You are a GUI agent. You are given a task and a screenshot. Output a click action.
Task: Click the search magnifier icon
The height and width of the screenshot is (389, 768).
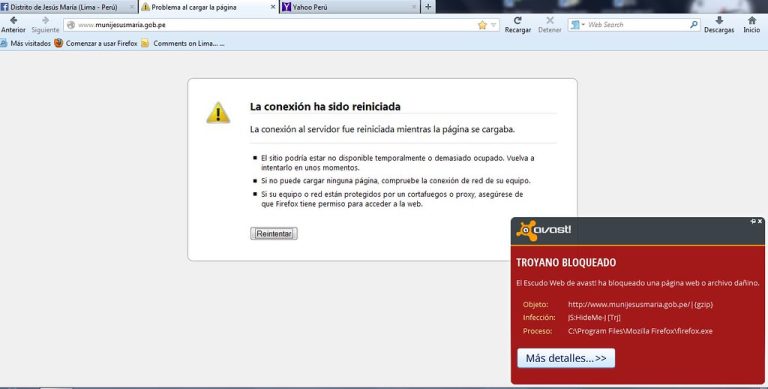pyautogui.click(x=694, y=24)
